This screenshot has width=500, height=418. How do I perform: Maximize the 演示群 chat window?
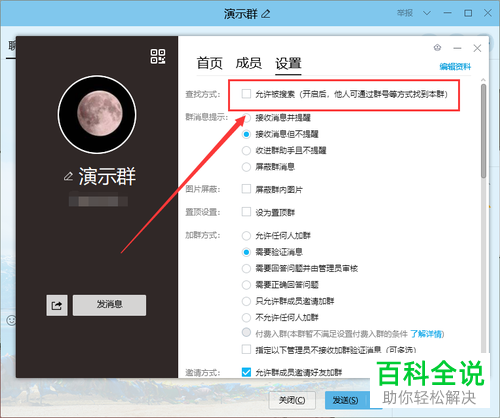point(468,13)
